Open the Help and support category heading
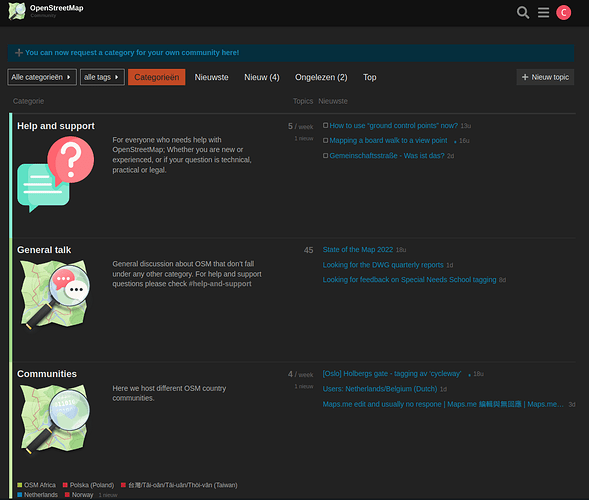Image resolution: width=589 pixels, height=500 pixels. point(56,126)
